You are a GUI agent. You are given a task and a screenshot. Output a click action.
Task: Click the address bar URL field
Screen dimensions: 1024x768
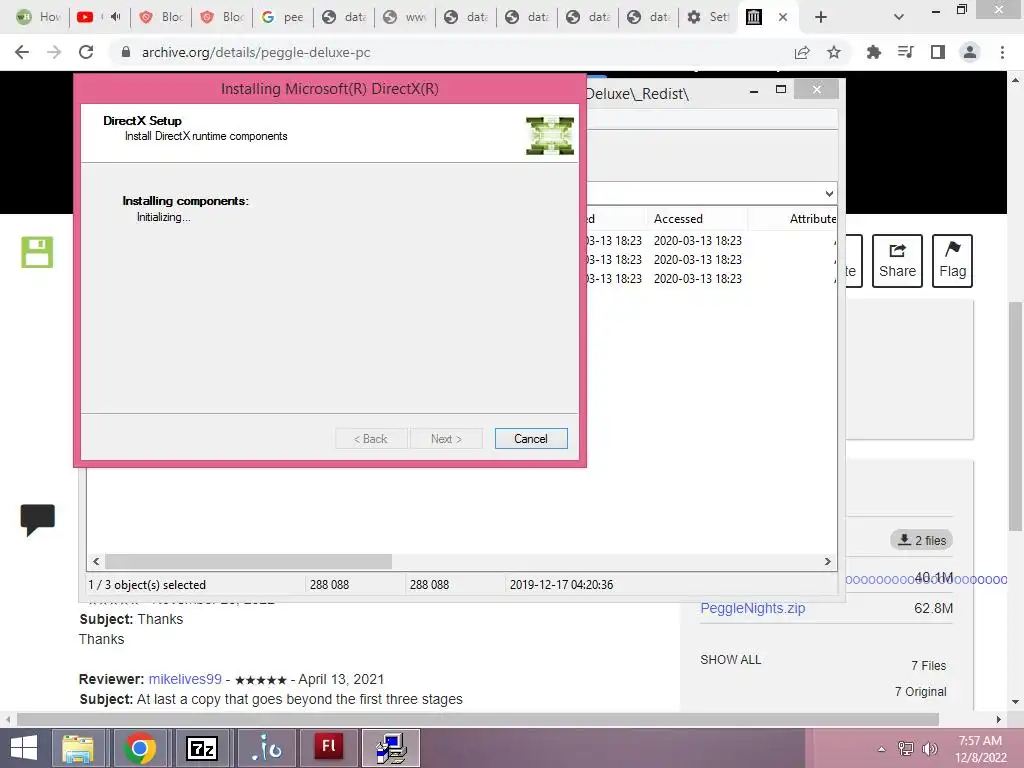pos(451,52)
